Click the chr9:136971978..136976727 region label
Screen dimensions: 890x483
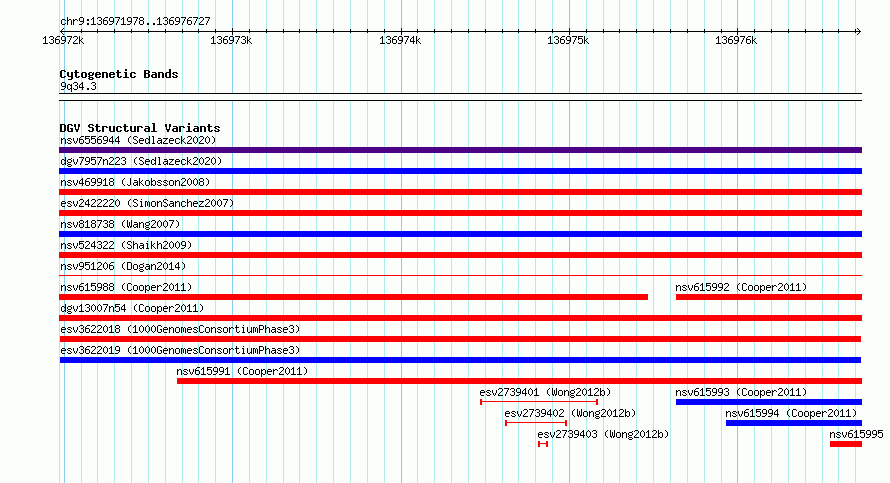[135, 22]
